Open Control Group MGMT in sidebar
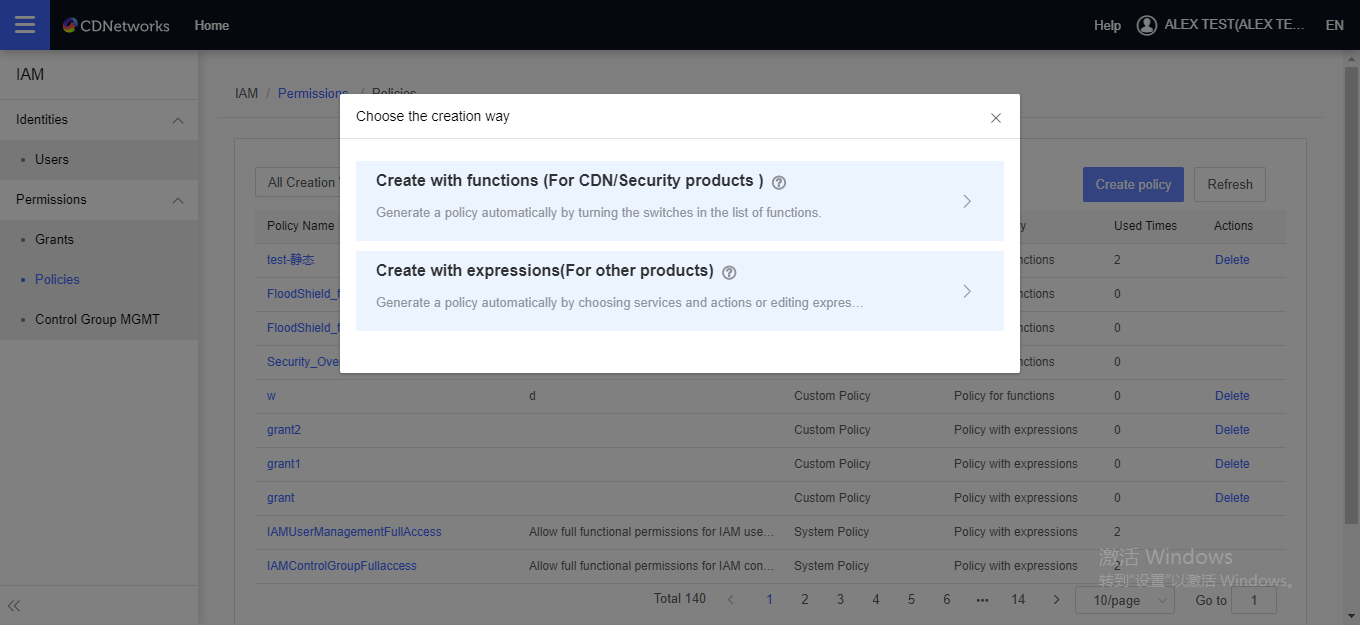 (97, 319)
